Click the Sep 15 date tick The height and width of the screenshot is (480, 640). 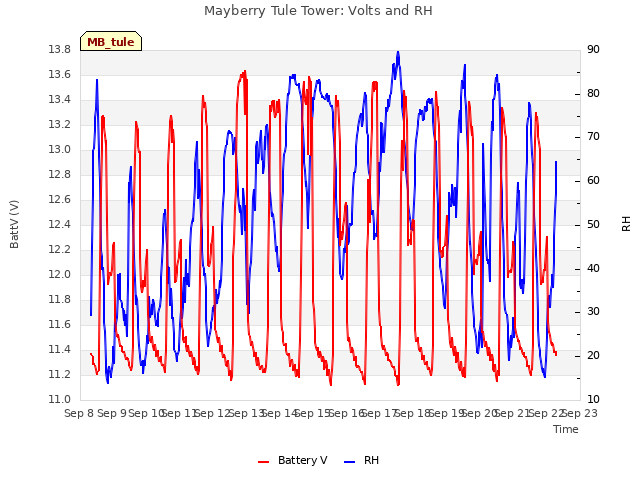(313, 413)
